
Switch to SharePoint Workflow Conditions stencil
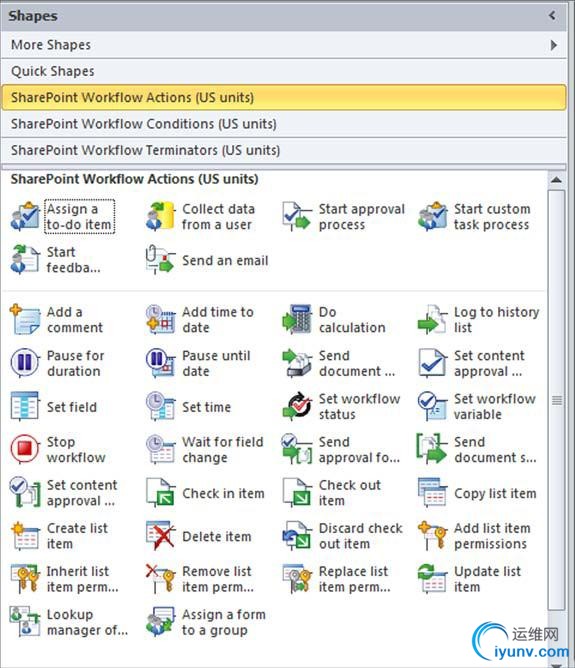point(284,124)
